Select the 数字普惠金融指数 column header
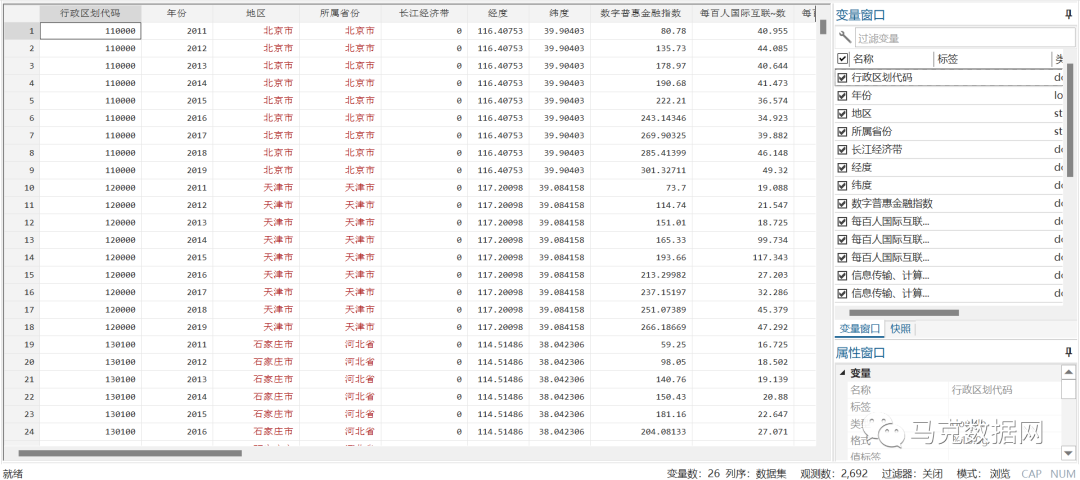The image size is (1080, 480). point(641,14)
